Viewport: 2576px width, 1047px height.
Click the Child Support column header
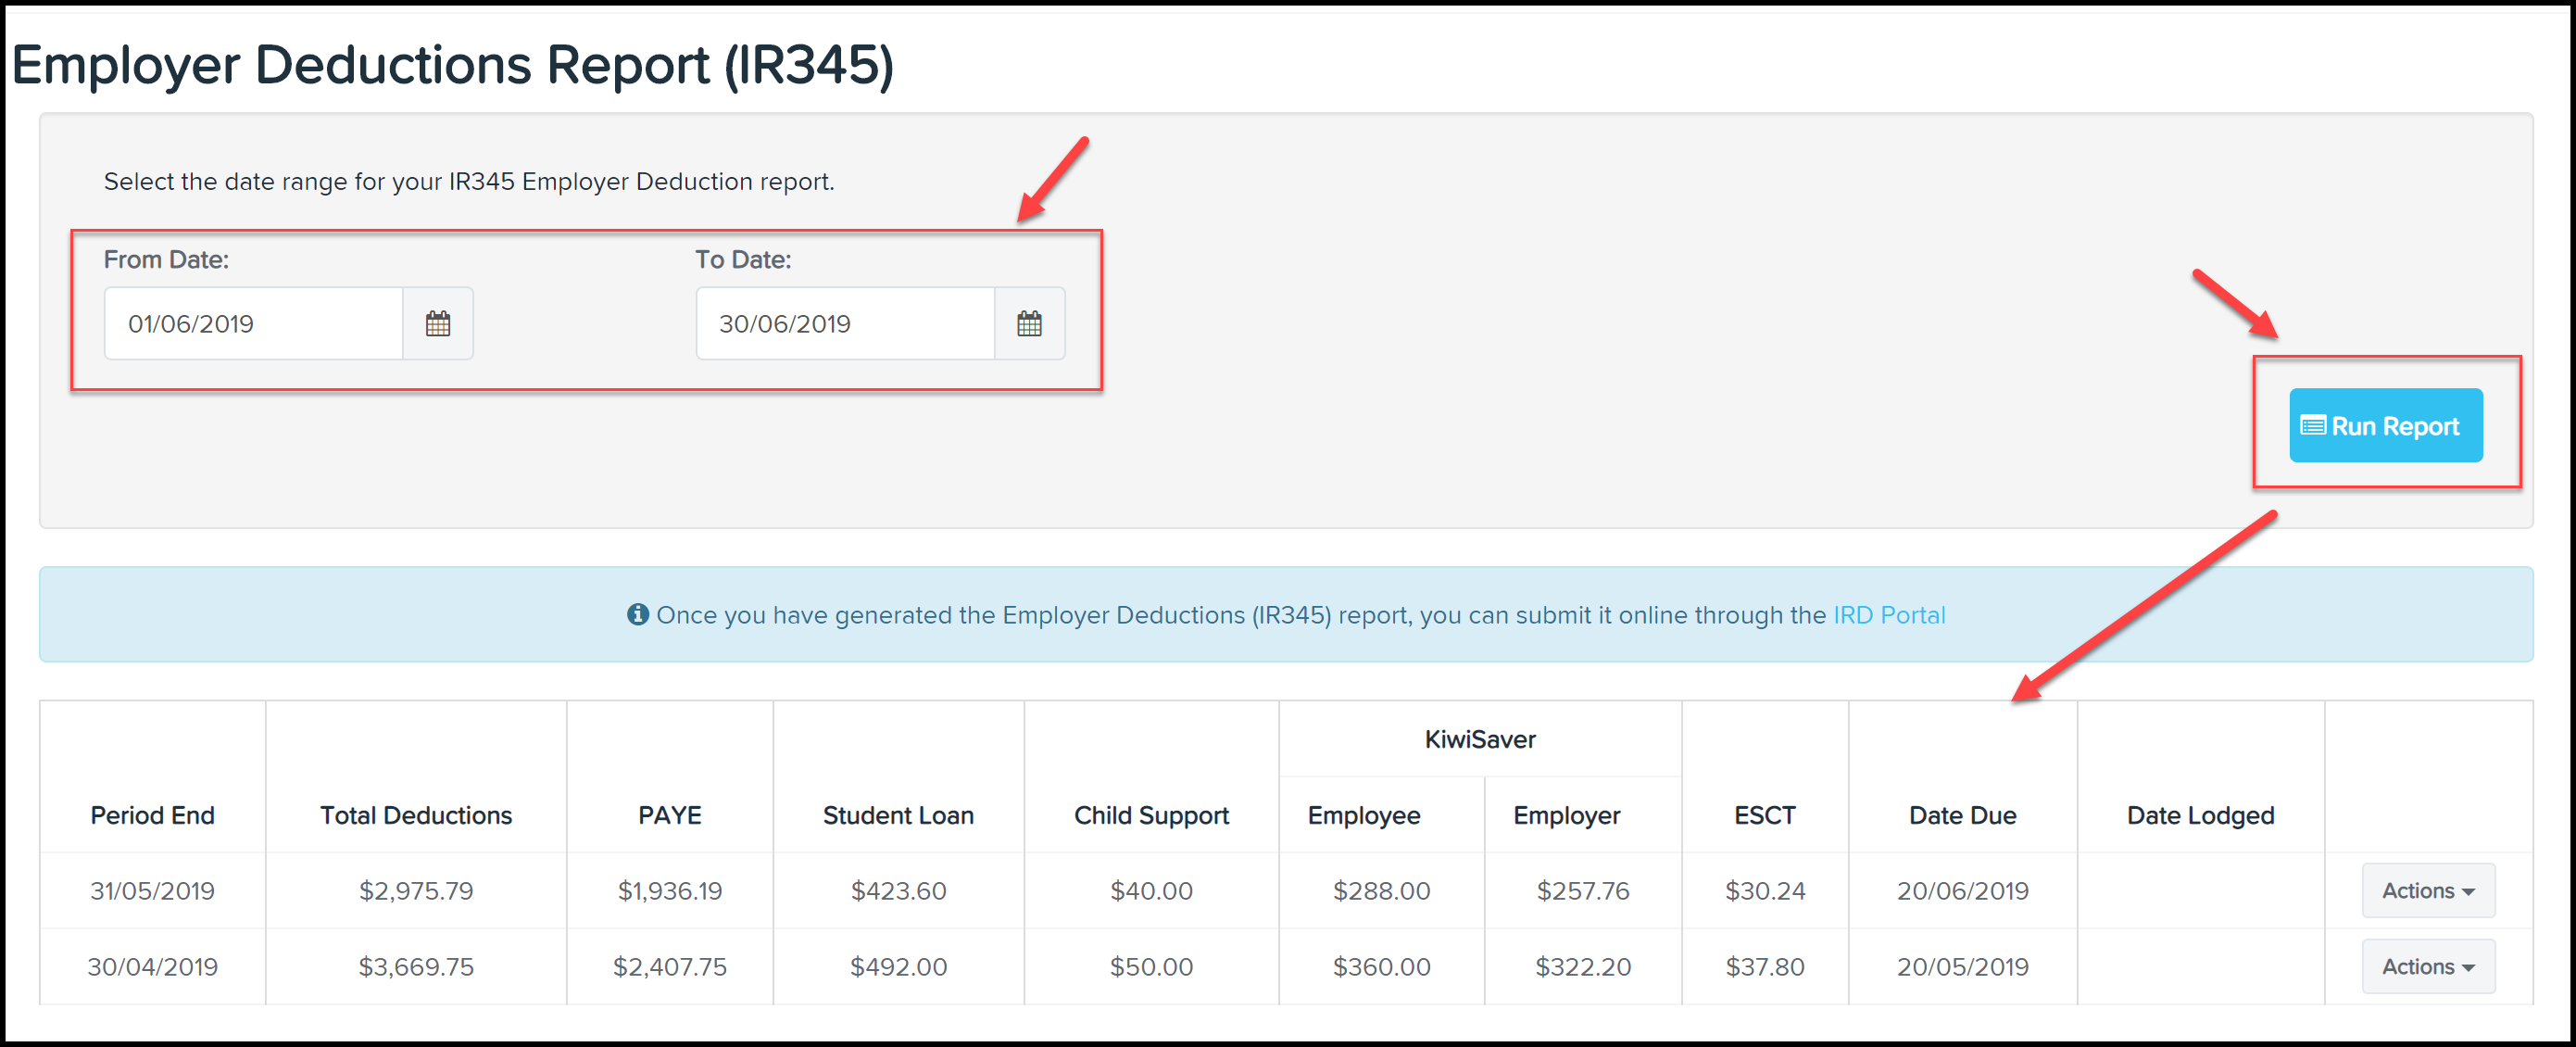coord(1151,815)
